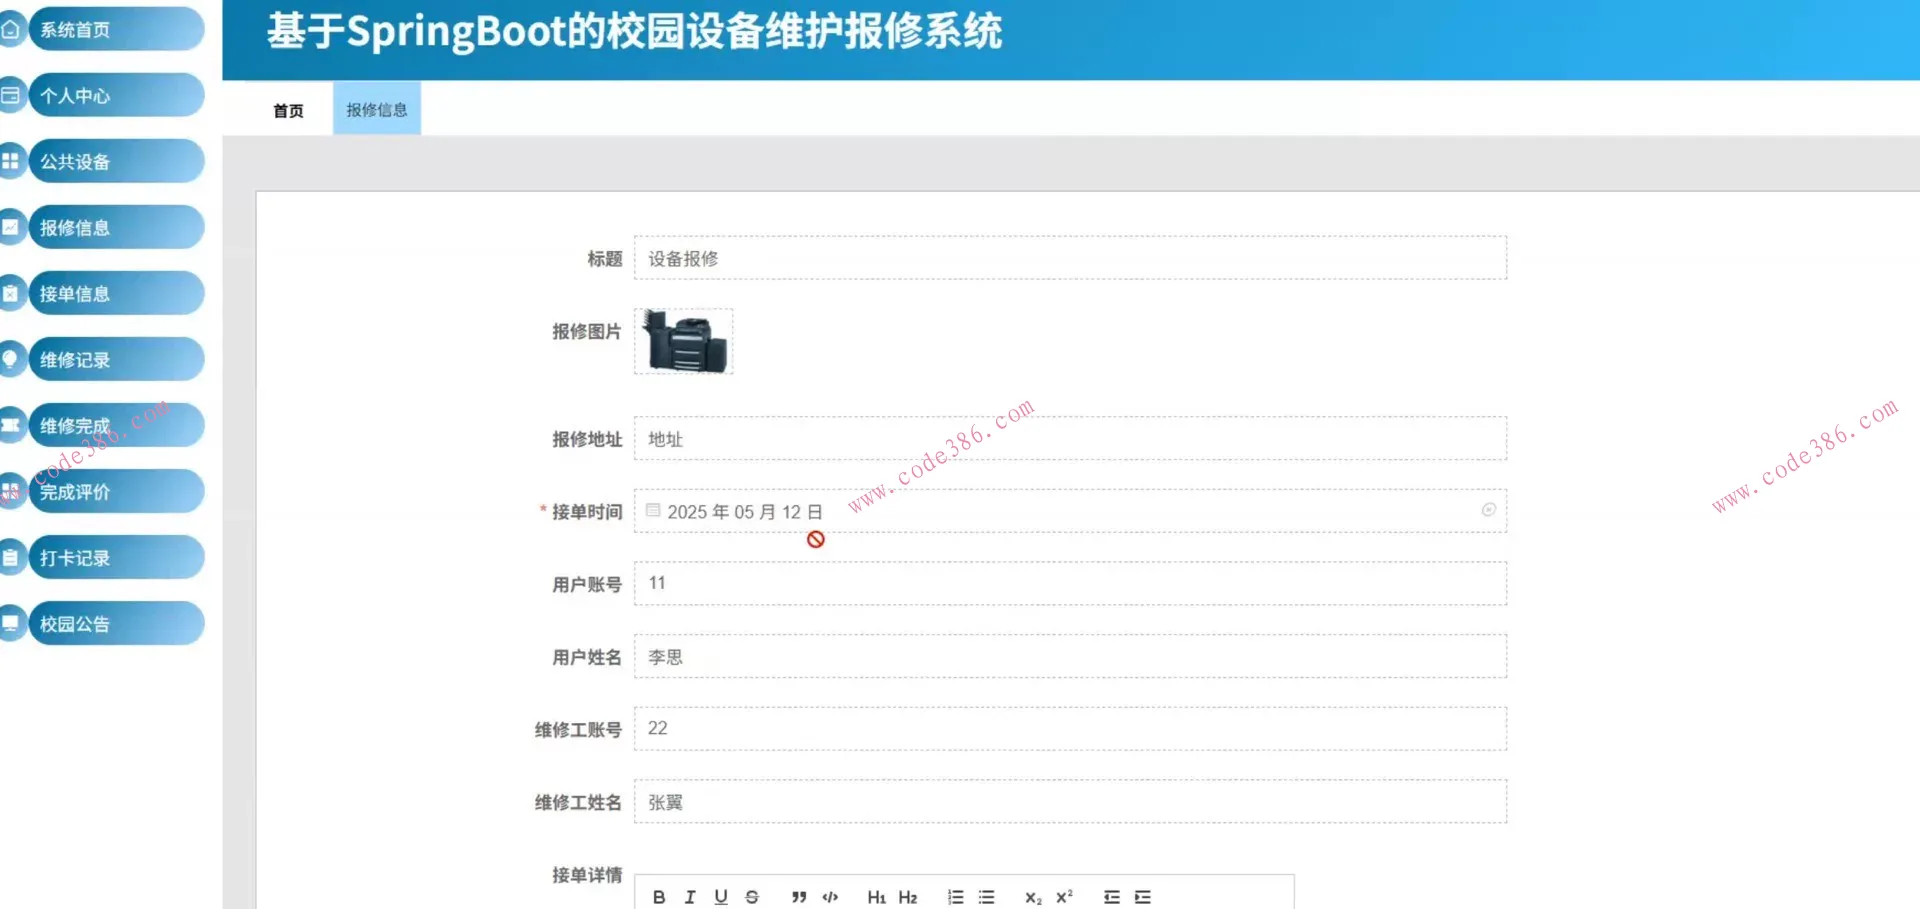Toggle bold formatting in the editor

pyautogui.click(x=658, y=897)
